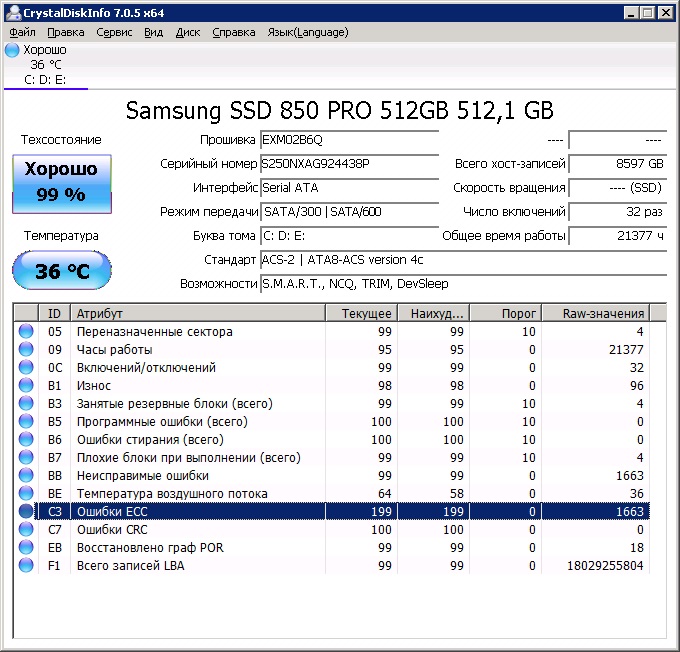This screenshot has width=680, height=652.
Task: Click the Наихуд... column header
Action: pos(434,313)
